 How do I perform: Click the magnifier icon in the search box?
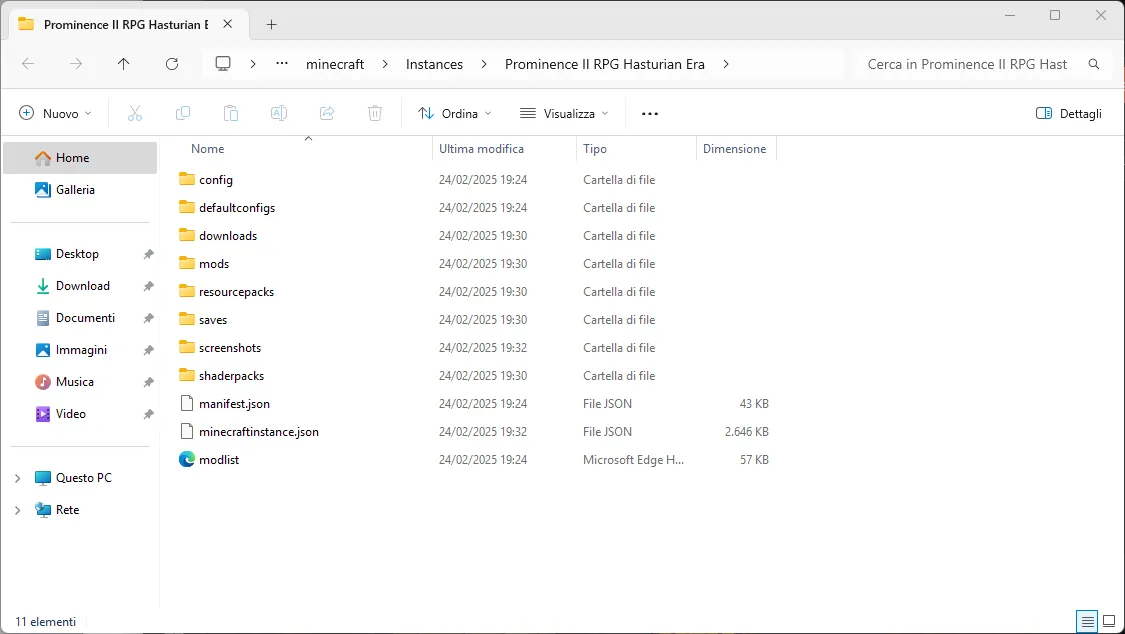(x=1094, y=63)
